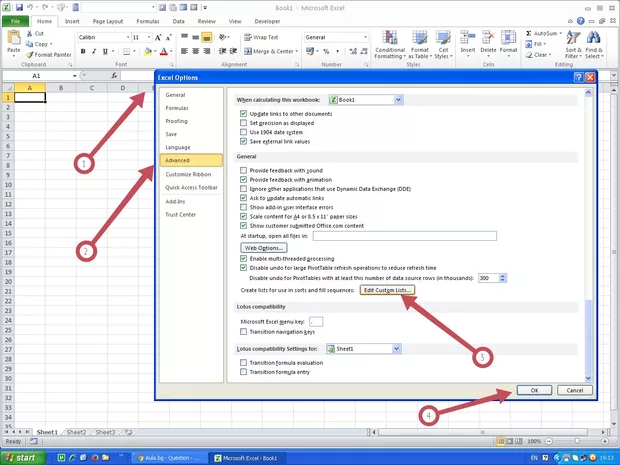
Task: Expand the Lotus compatibility Sheet1 dropdown
Action: (398, 348)
